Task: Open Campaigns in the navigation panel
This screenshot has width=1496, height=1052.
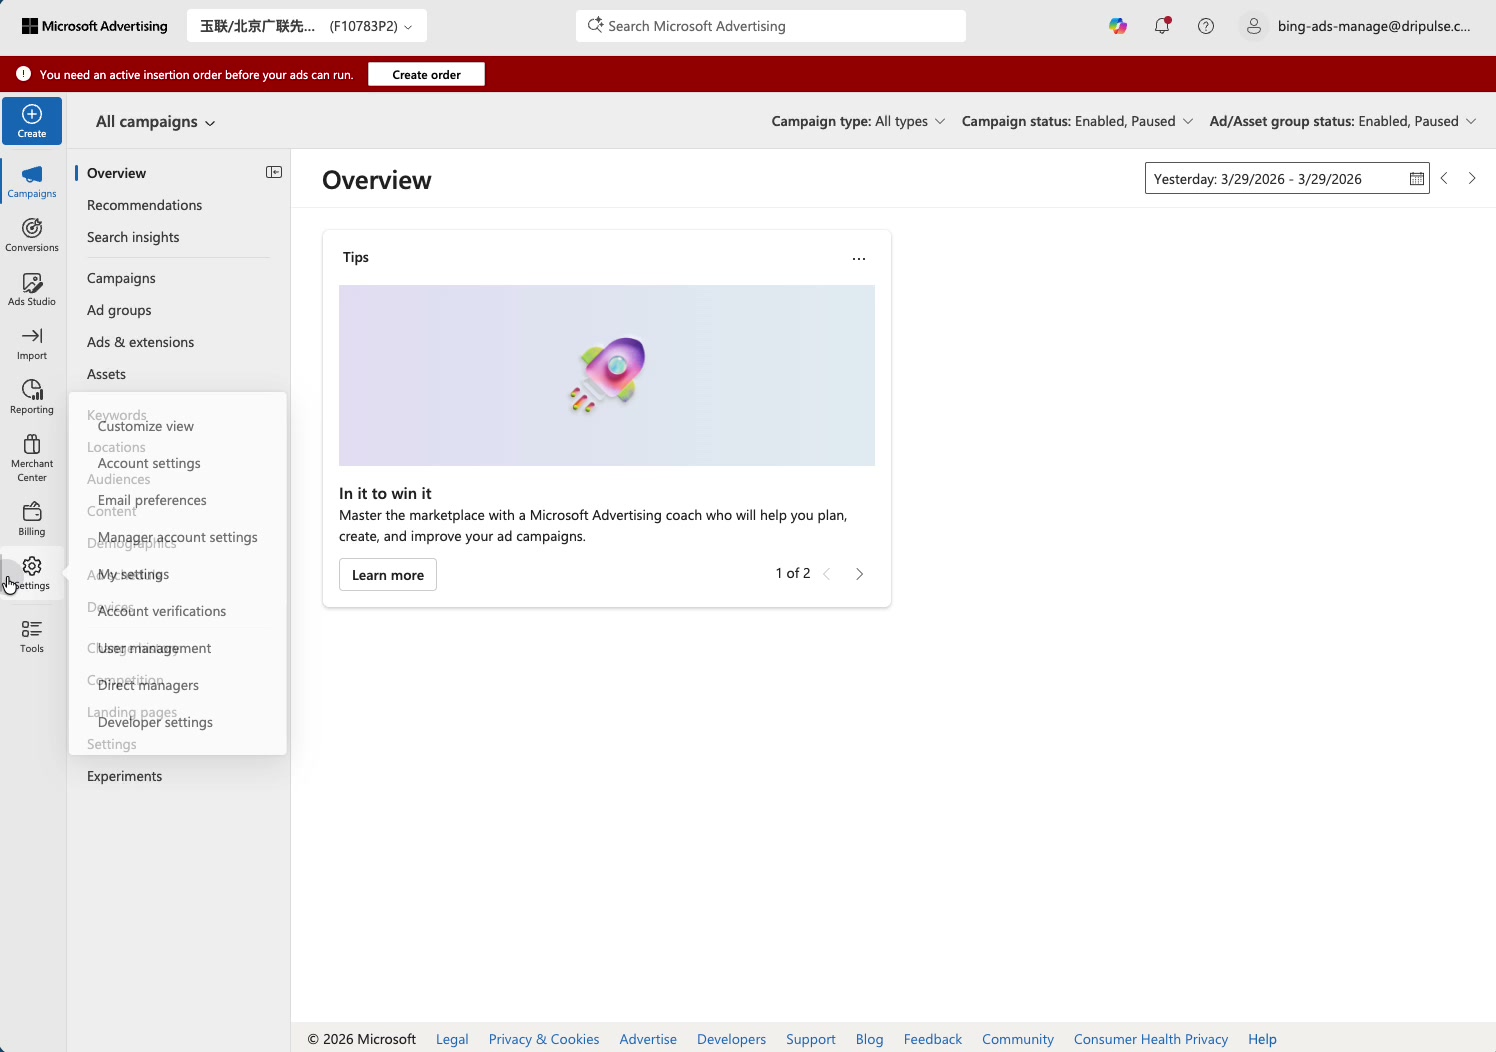Action: click(121, 278)
